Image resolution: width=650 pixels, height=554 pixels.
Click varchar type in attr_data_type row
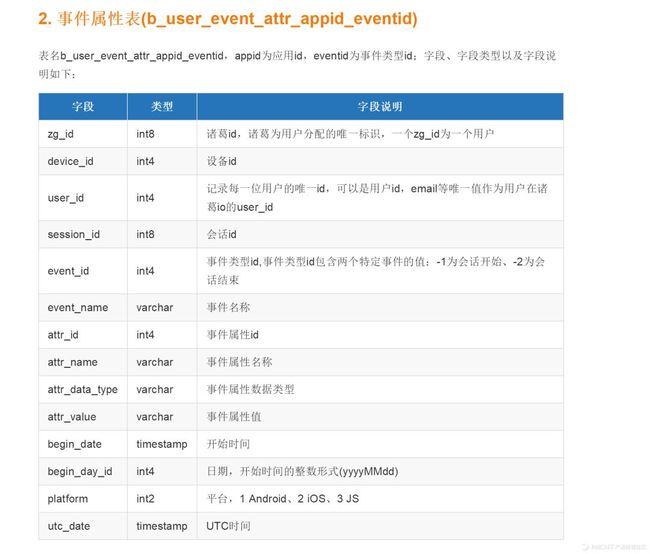click(155, 389)
